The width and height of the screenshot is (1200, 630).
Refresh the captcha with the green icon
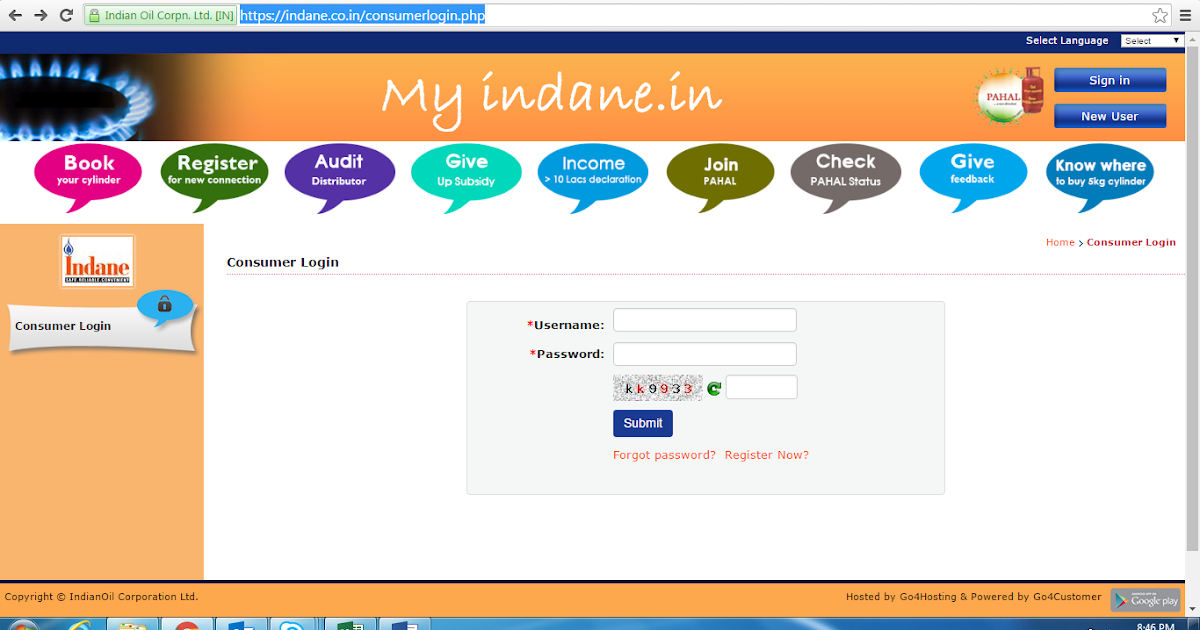714,389
